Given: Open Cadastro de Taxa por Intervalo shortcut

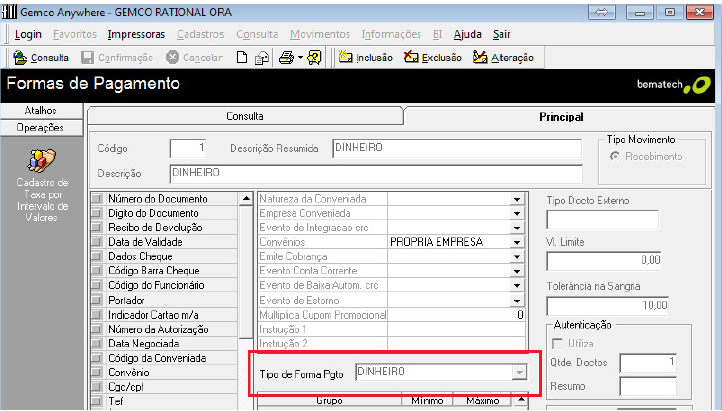Looking at the screenshot, I should pyautogui.click(x=42, y=186).
